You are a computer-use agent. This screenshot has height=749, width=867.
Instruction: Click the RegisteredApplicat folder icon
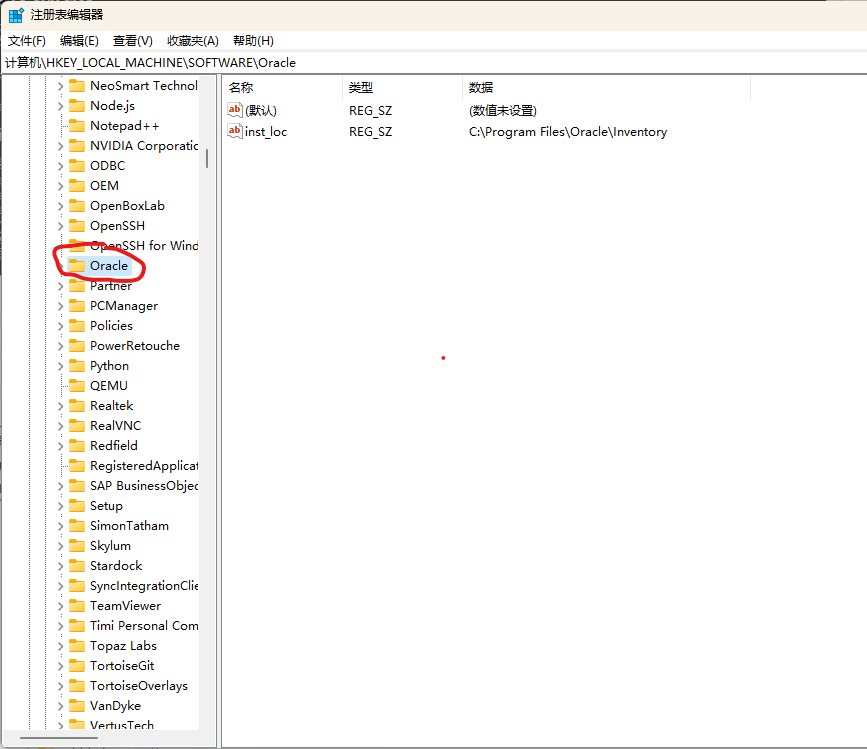77,465
